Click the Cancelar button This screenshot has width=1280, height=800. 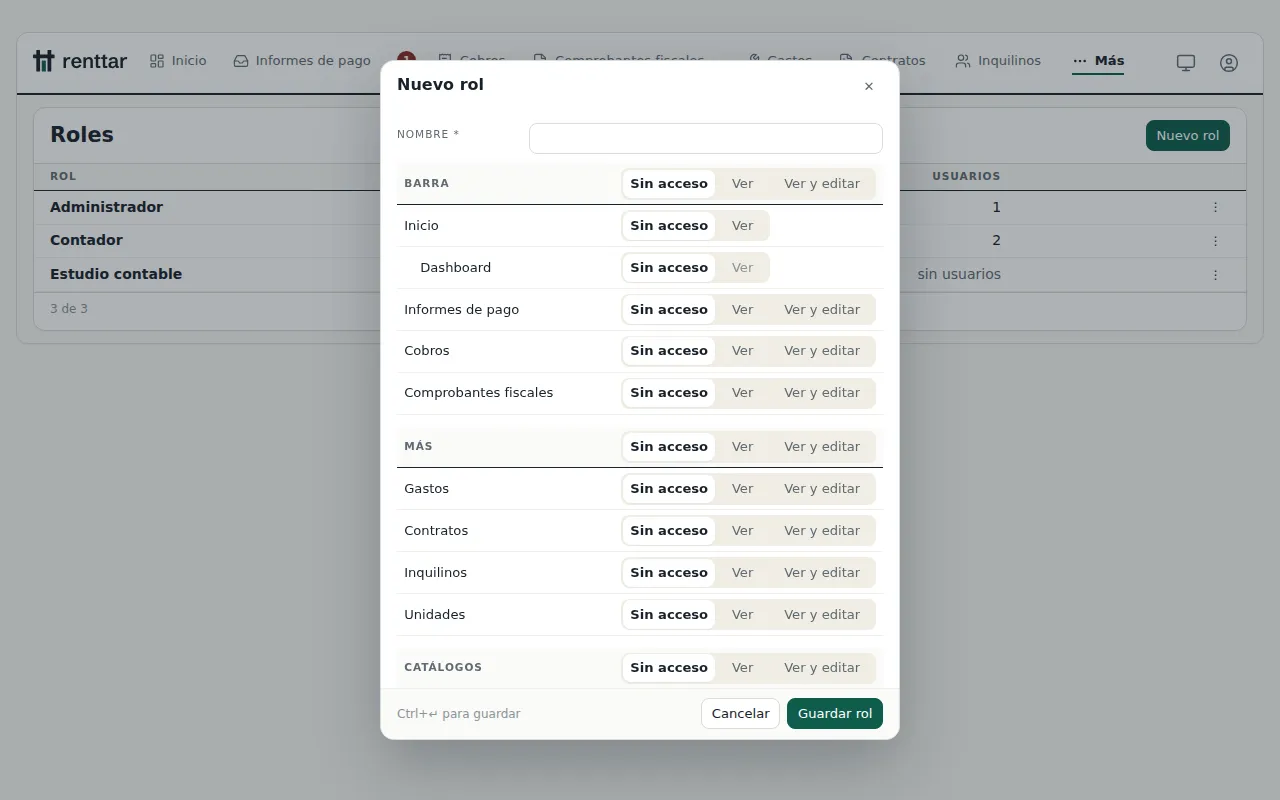point(740,714)
